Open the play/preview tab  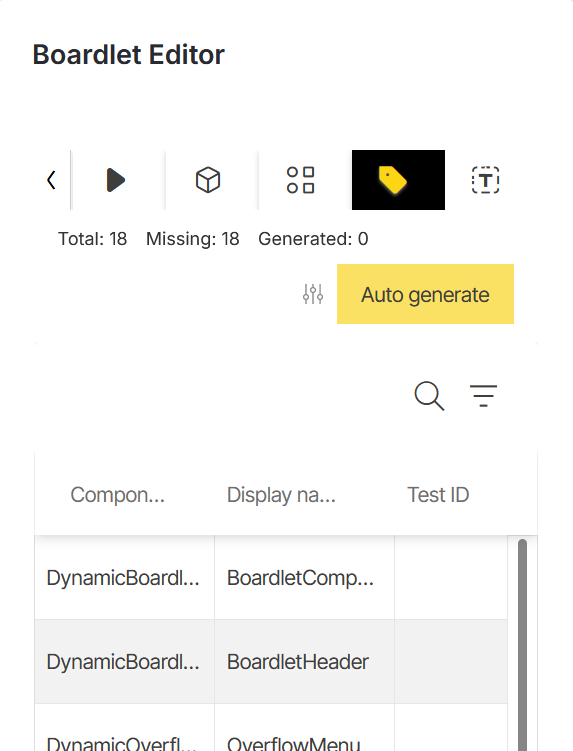[116, 180]
